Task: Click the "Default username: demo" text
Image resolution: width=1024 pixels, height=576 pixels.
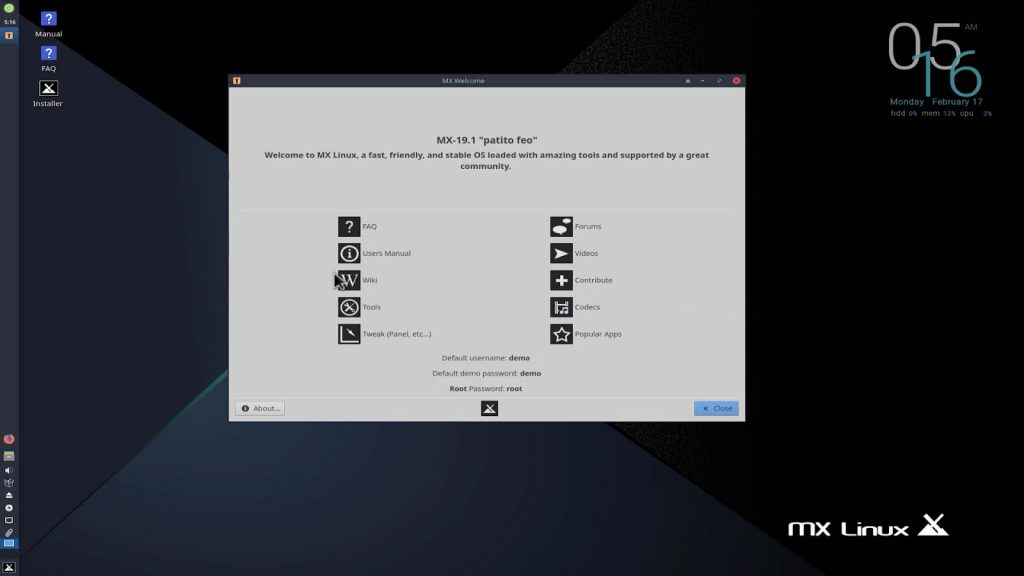Action: pyautogui.click(x=486, y=358)
